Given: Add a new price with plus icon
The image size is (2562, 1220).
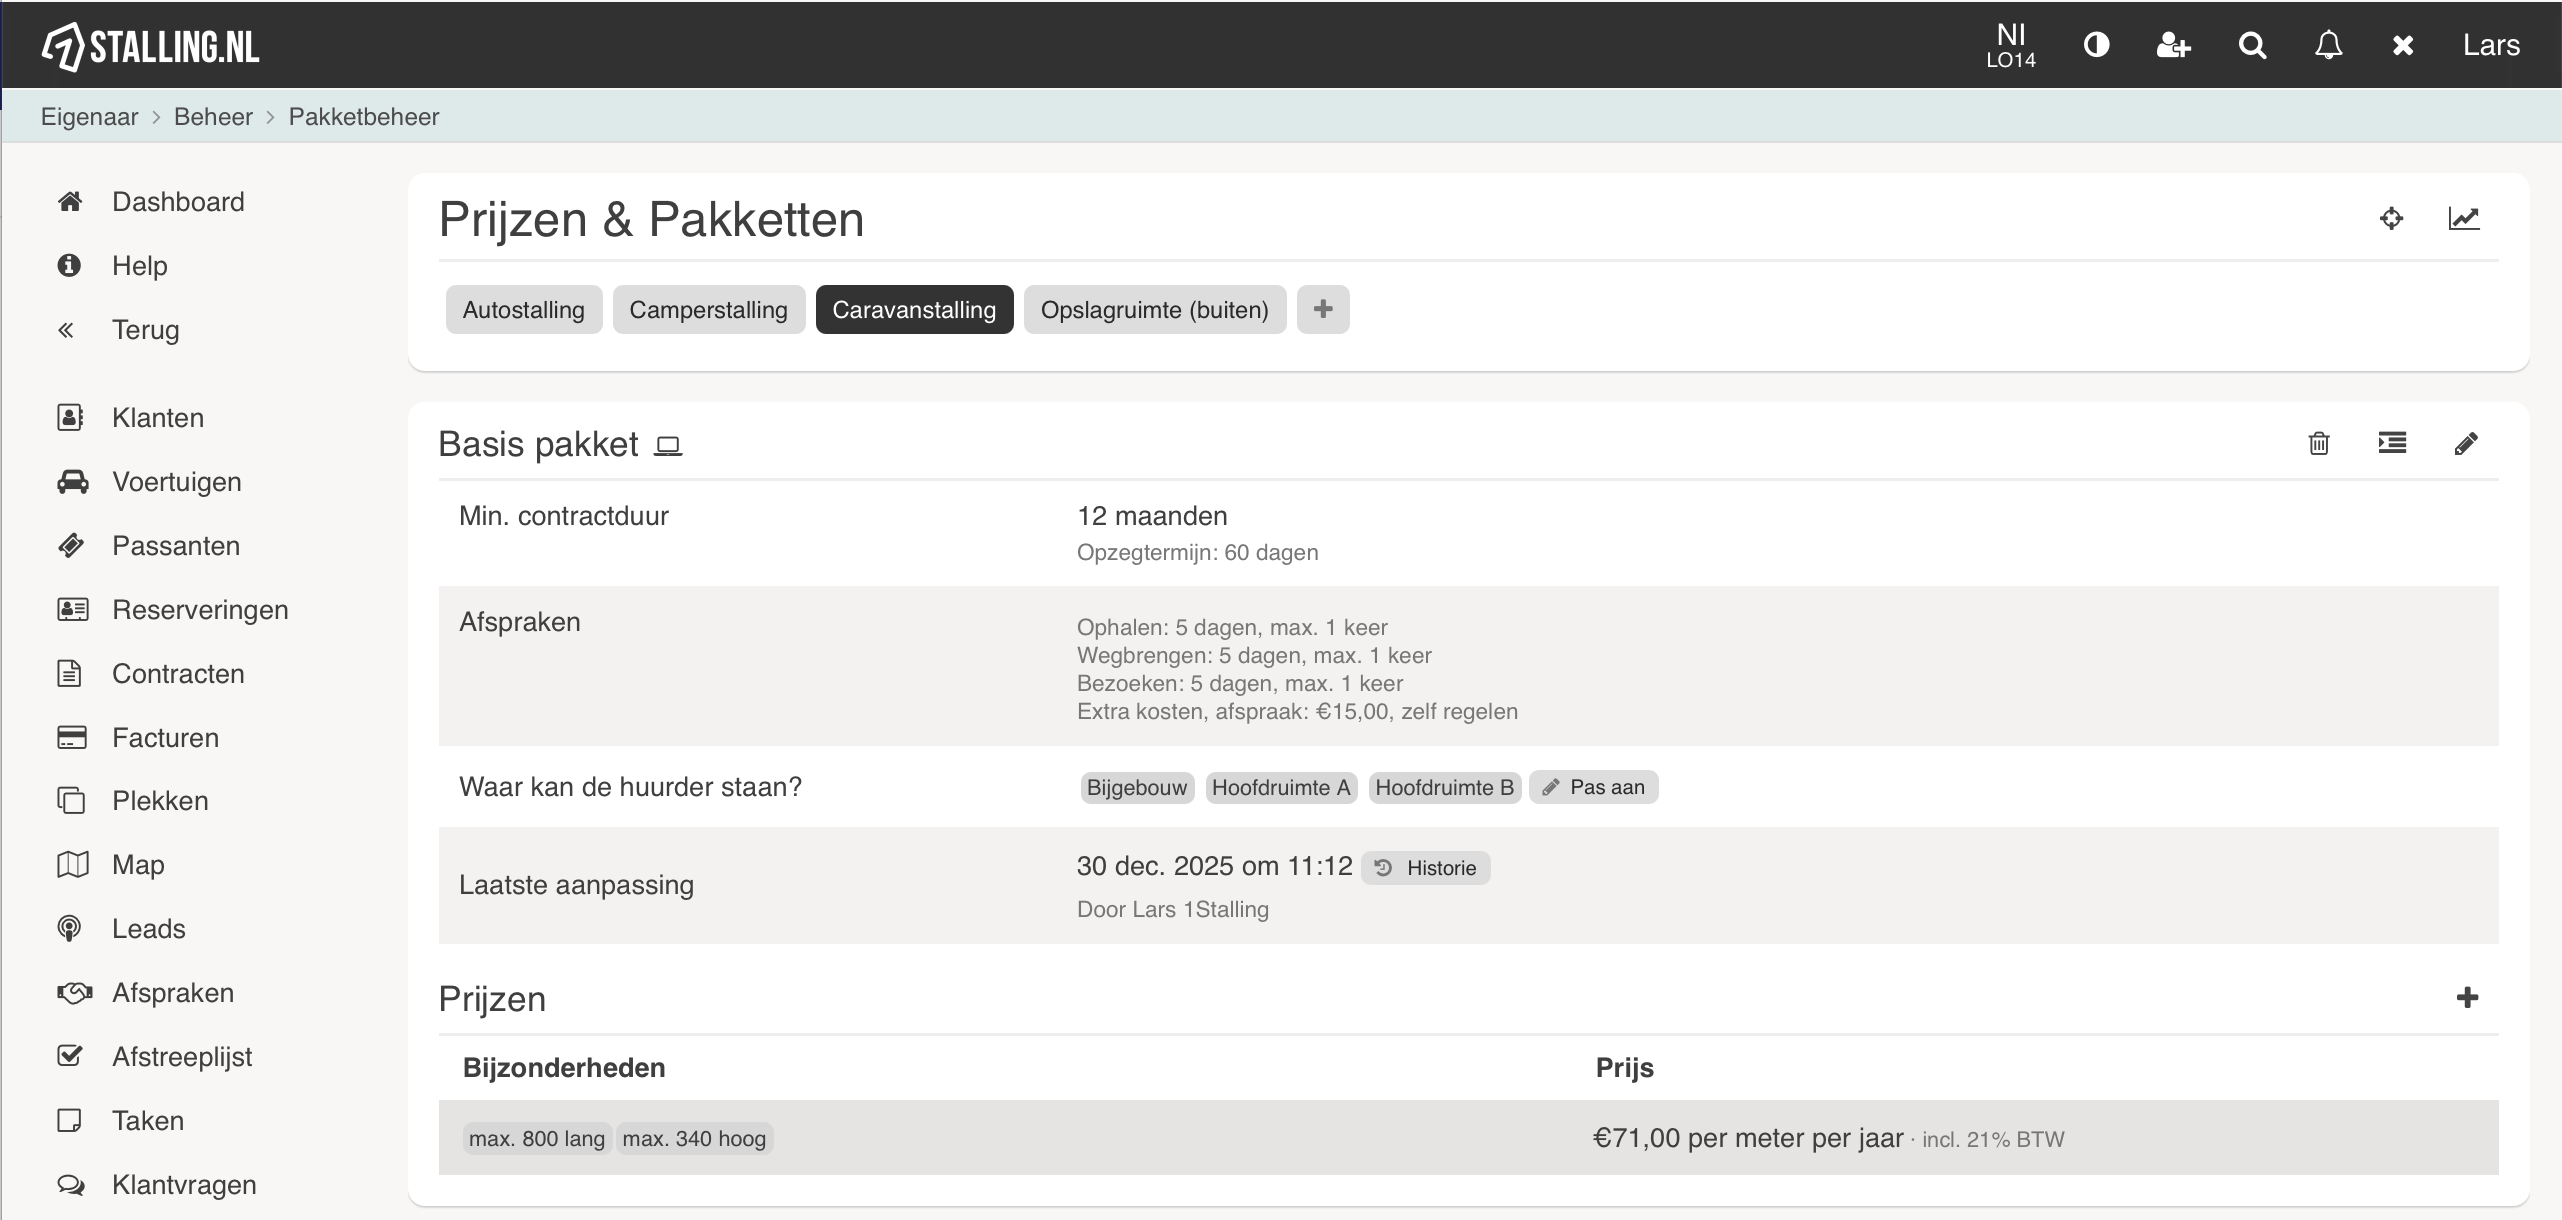Looking at the screenshot, I should 2466,997.
